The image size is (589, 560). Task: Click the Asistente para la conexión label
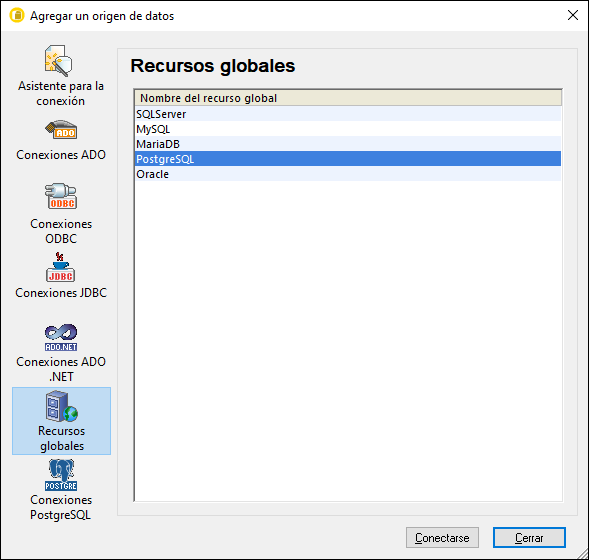tap(61, 93)
